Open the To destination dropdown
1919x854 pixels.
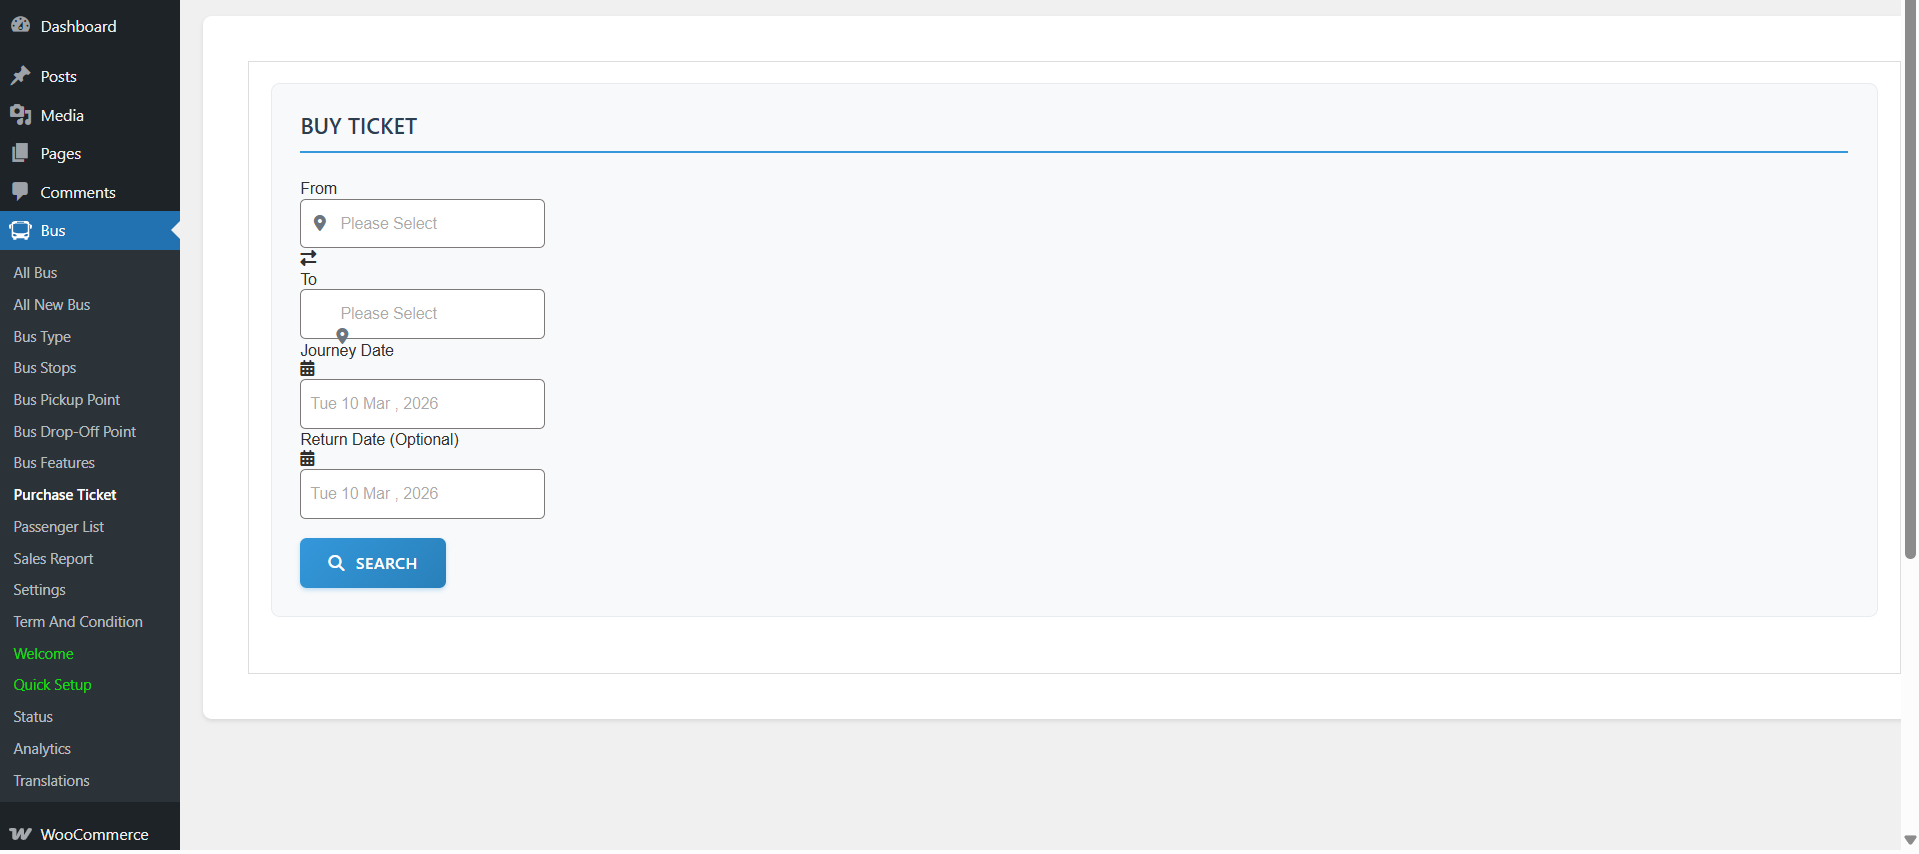[x=422, y=314]
